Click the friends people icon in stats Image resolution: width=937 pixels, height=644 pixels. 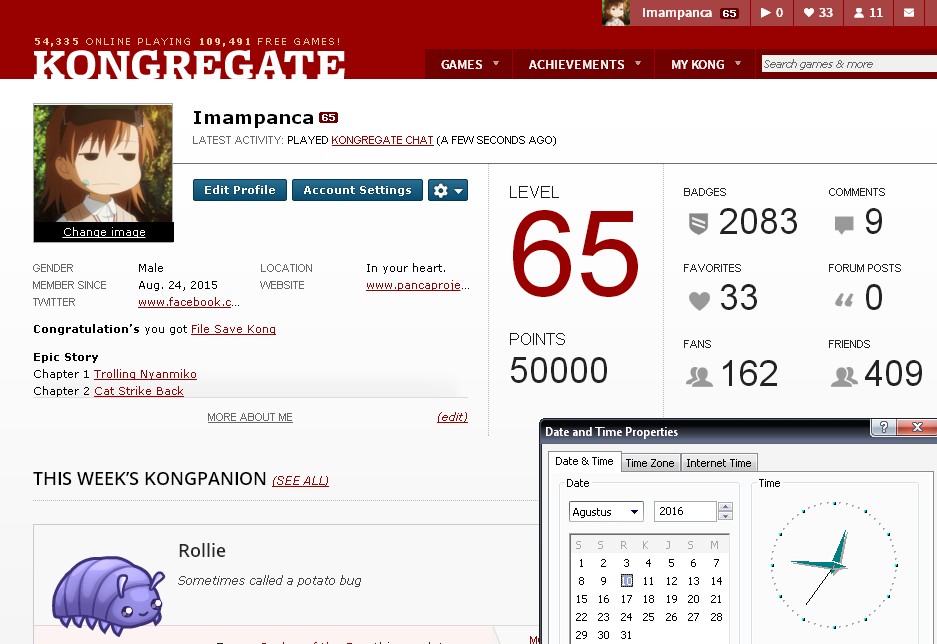(844, 376)
